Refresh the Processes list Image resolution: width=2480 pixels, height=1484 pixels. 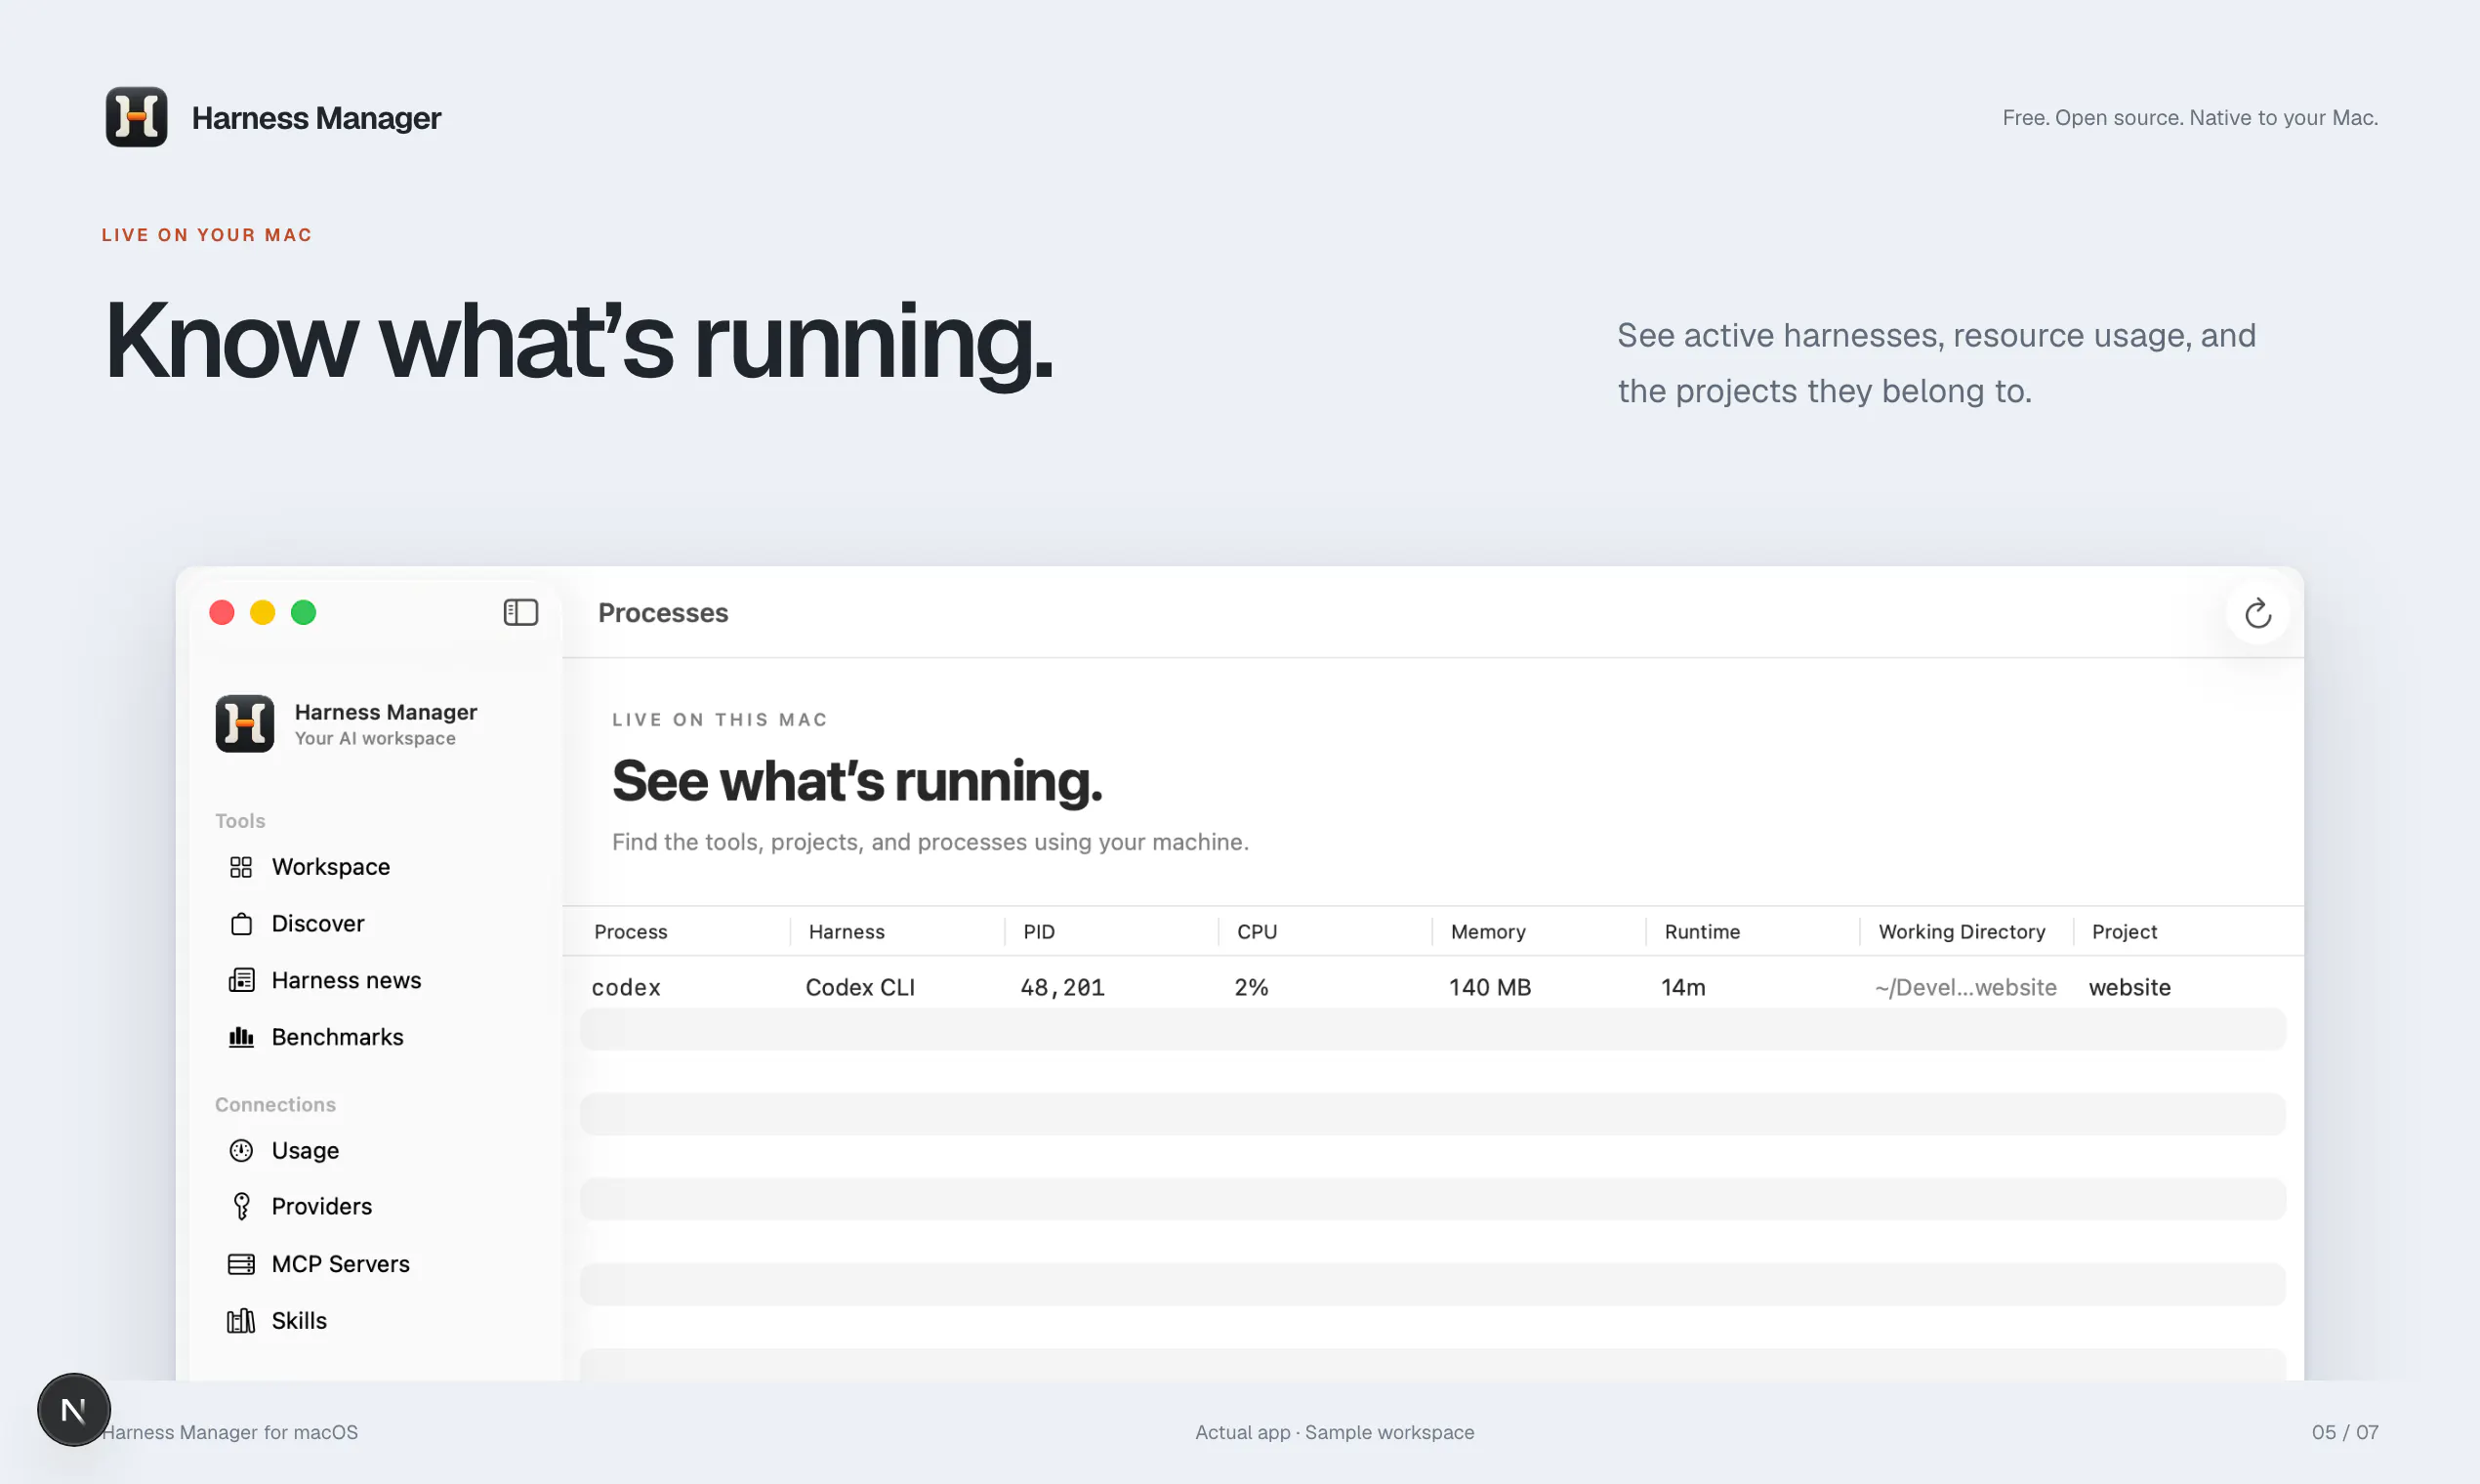(x=2257, y=613)
